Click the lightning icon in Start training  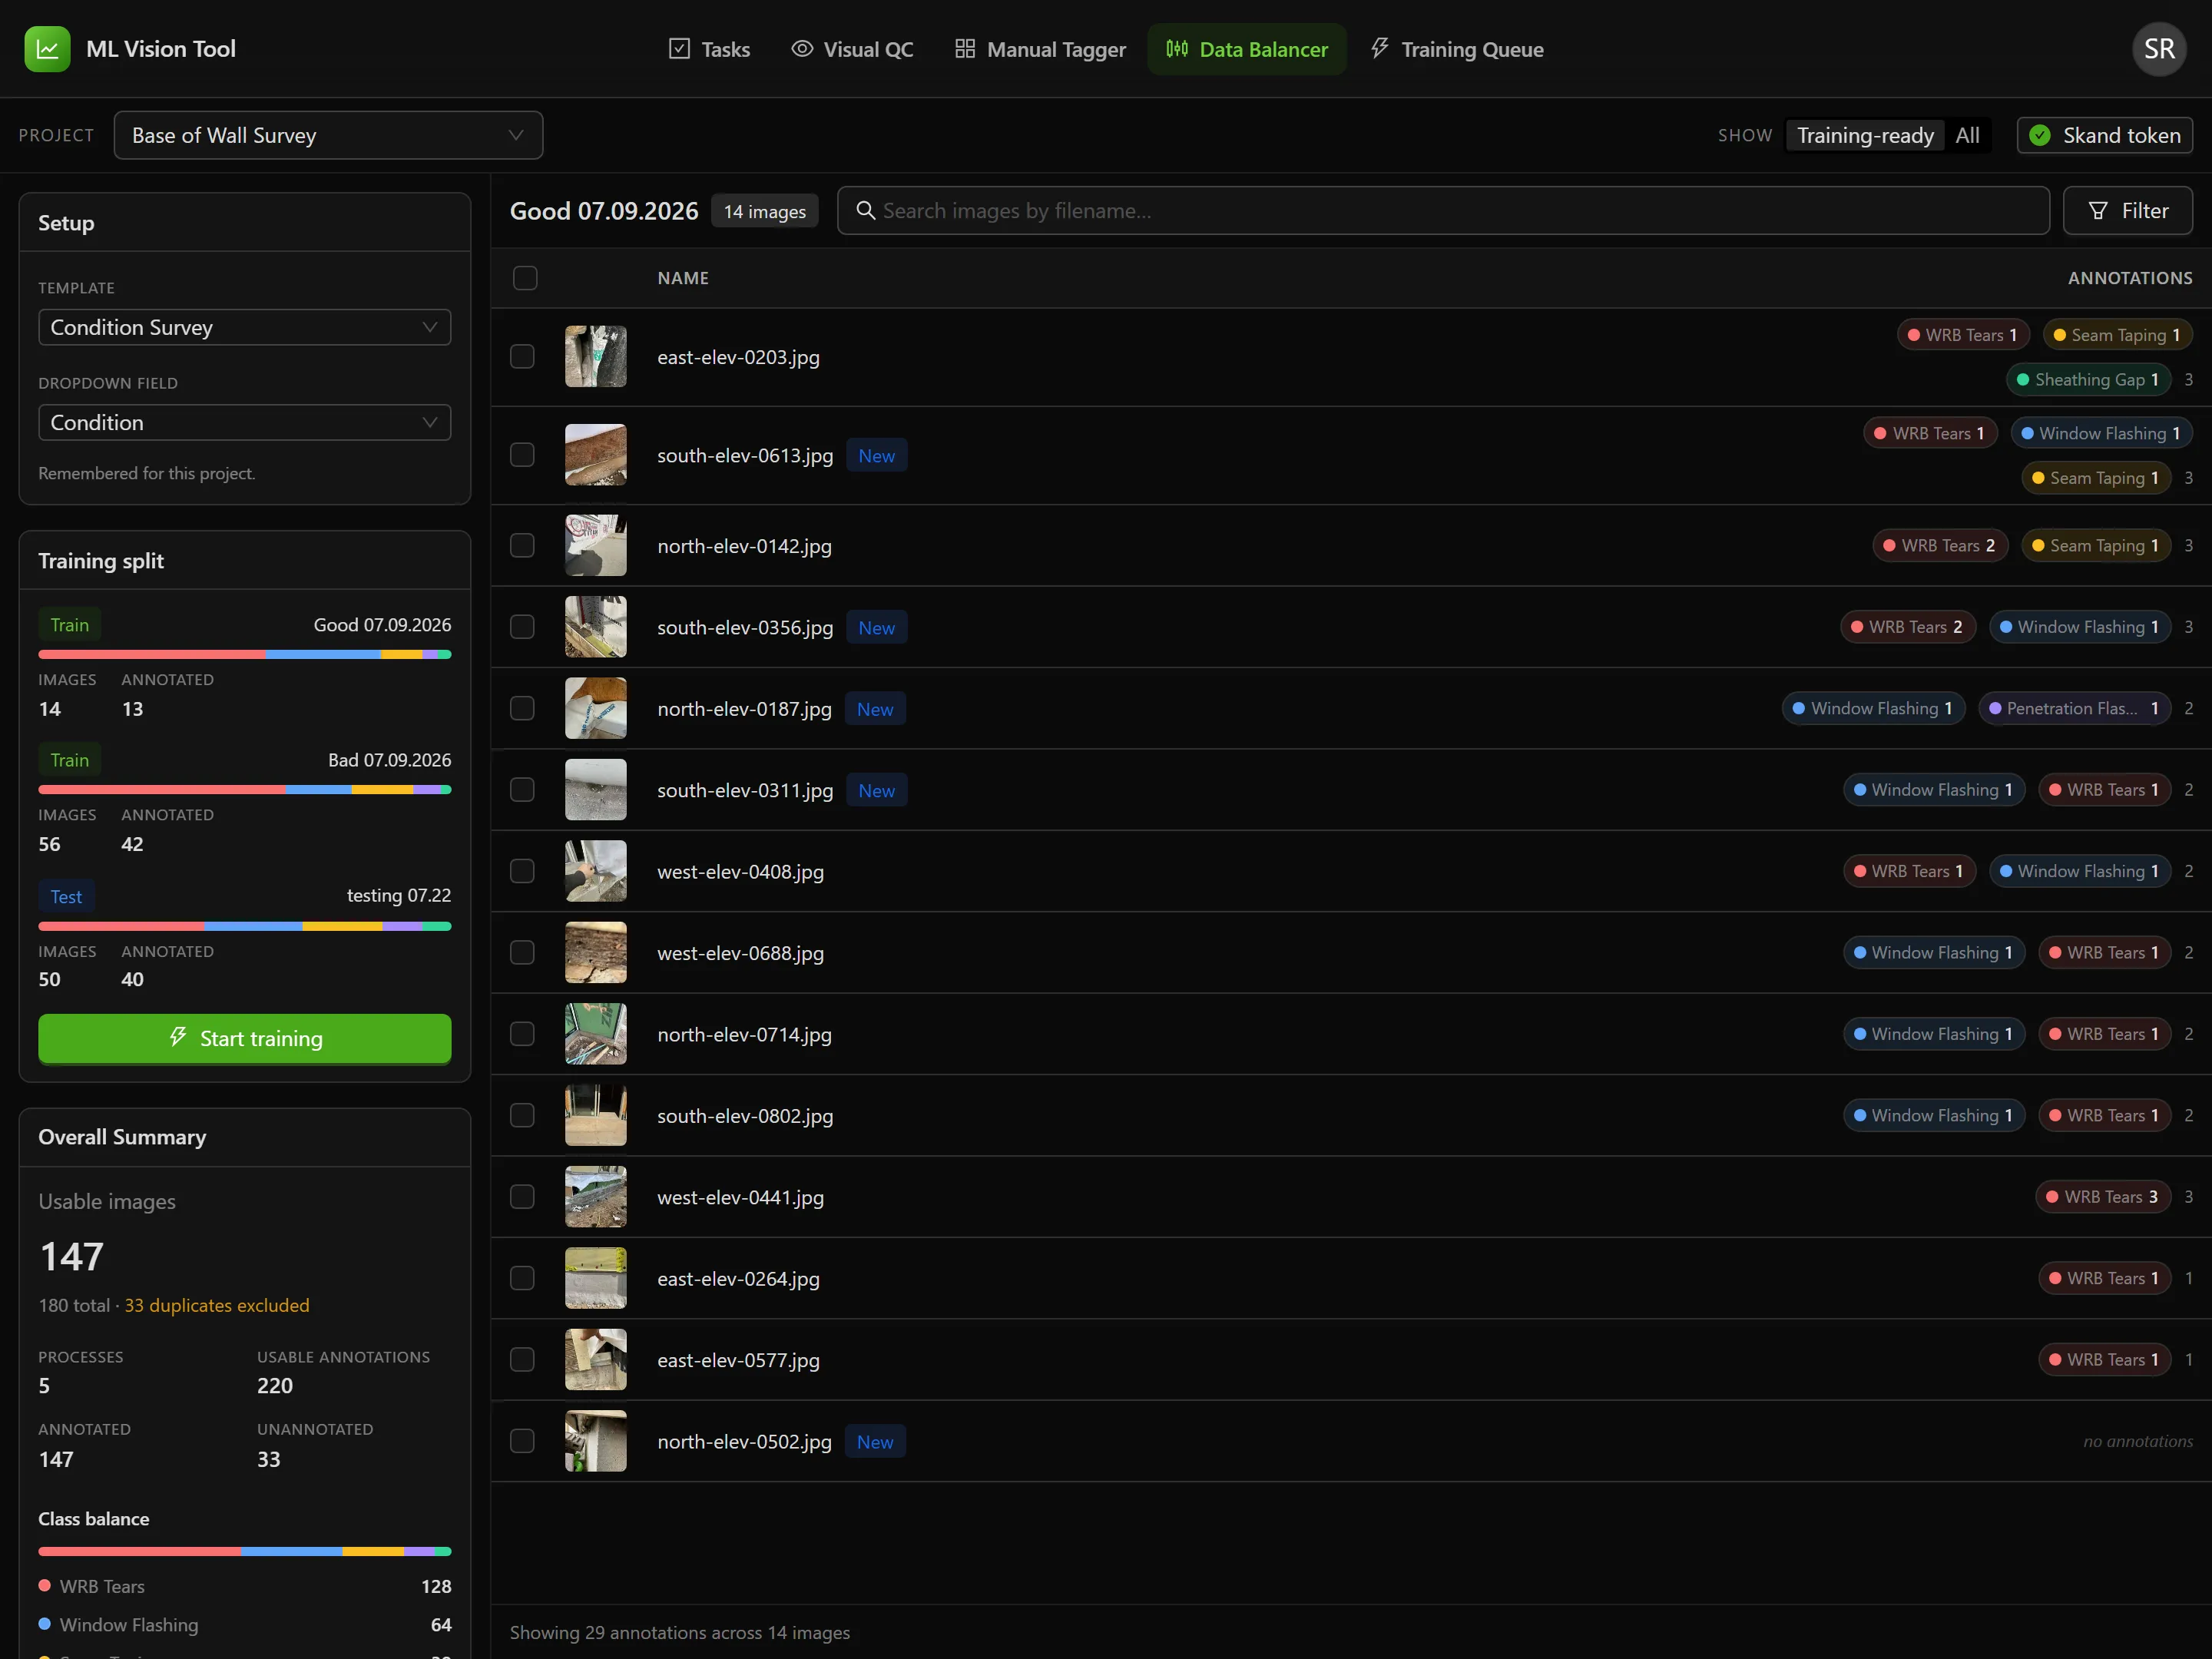coord(178,1038)
